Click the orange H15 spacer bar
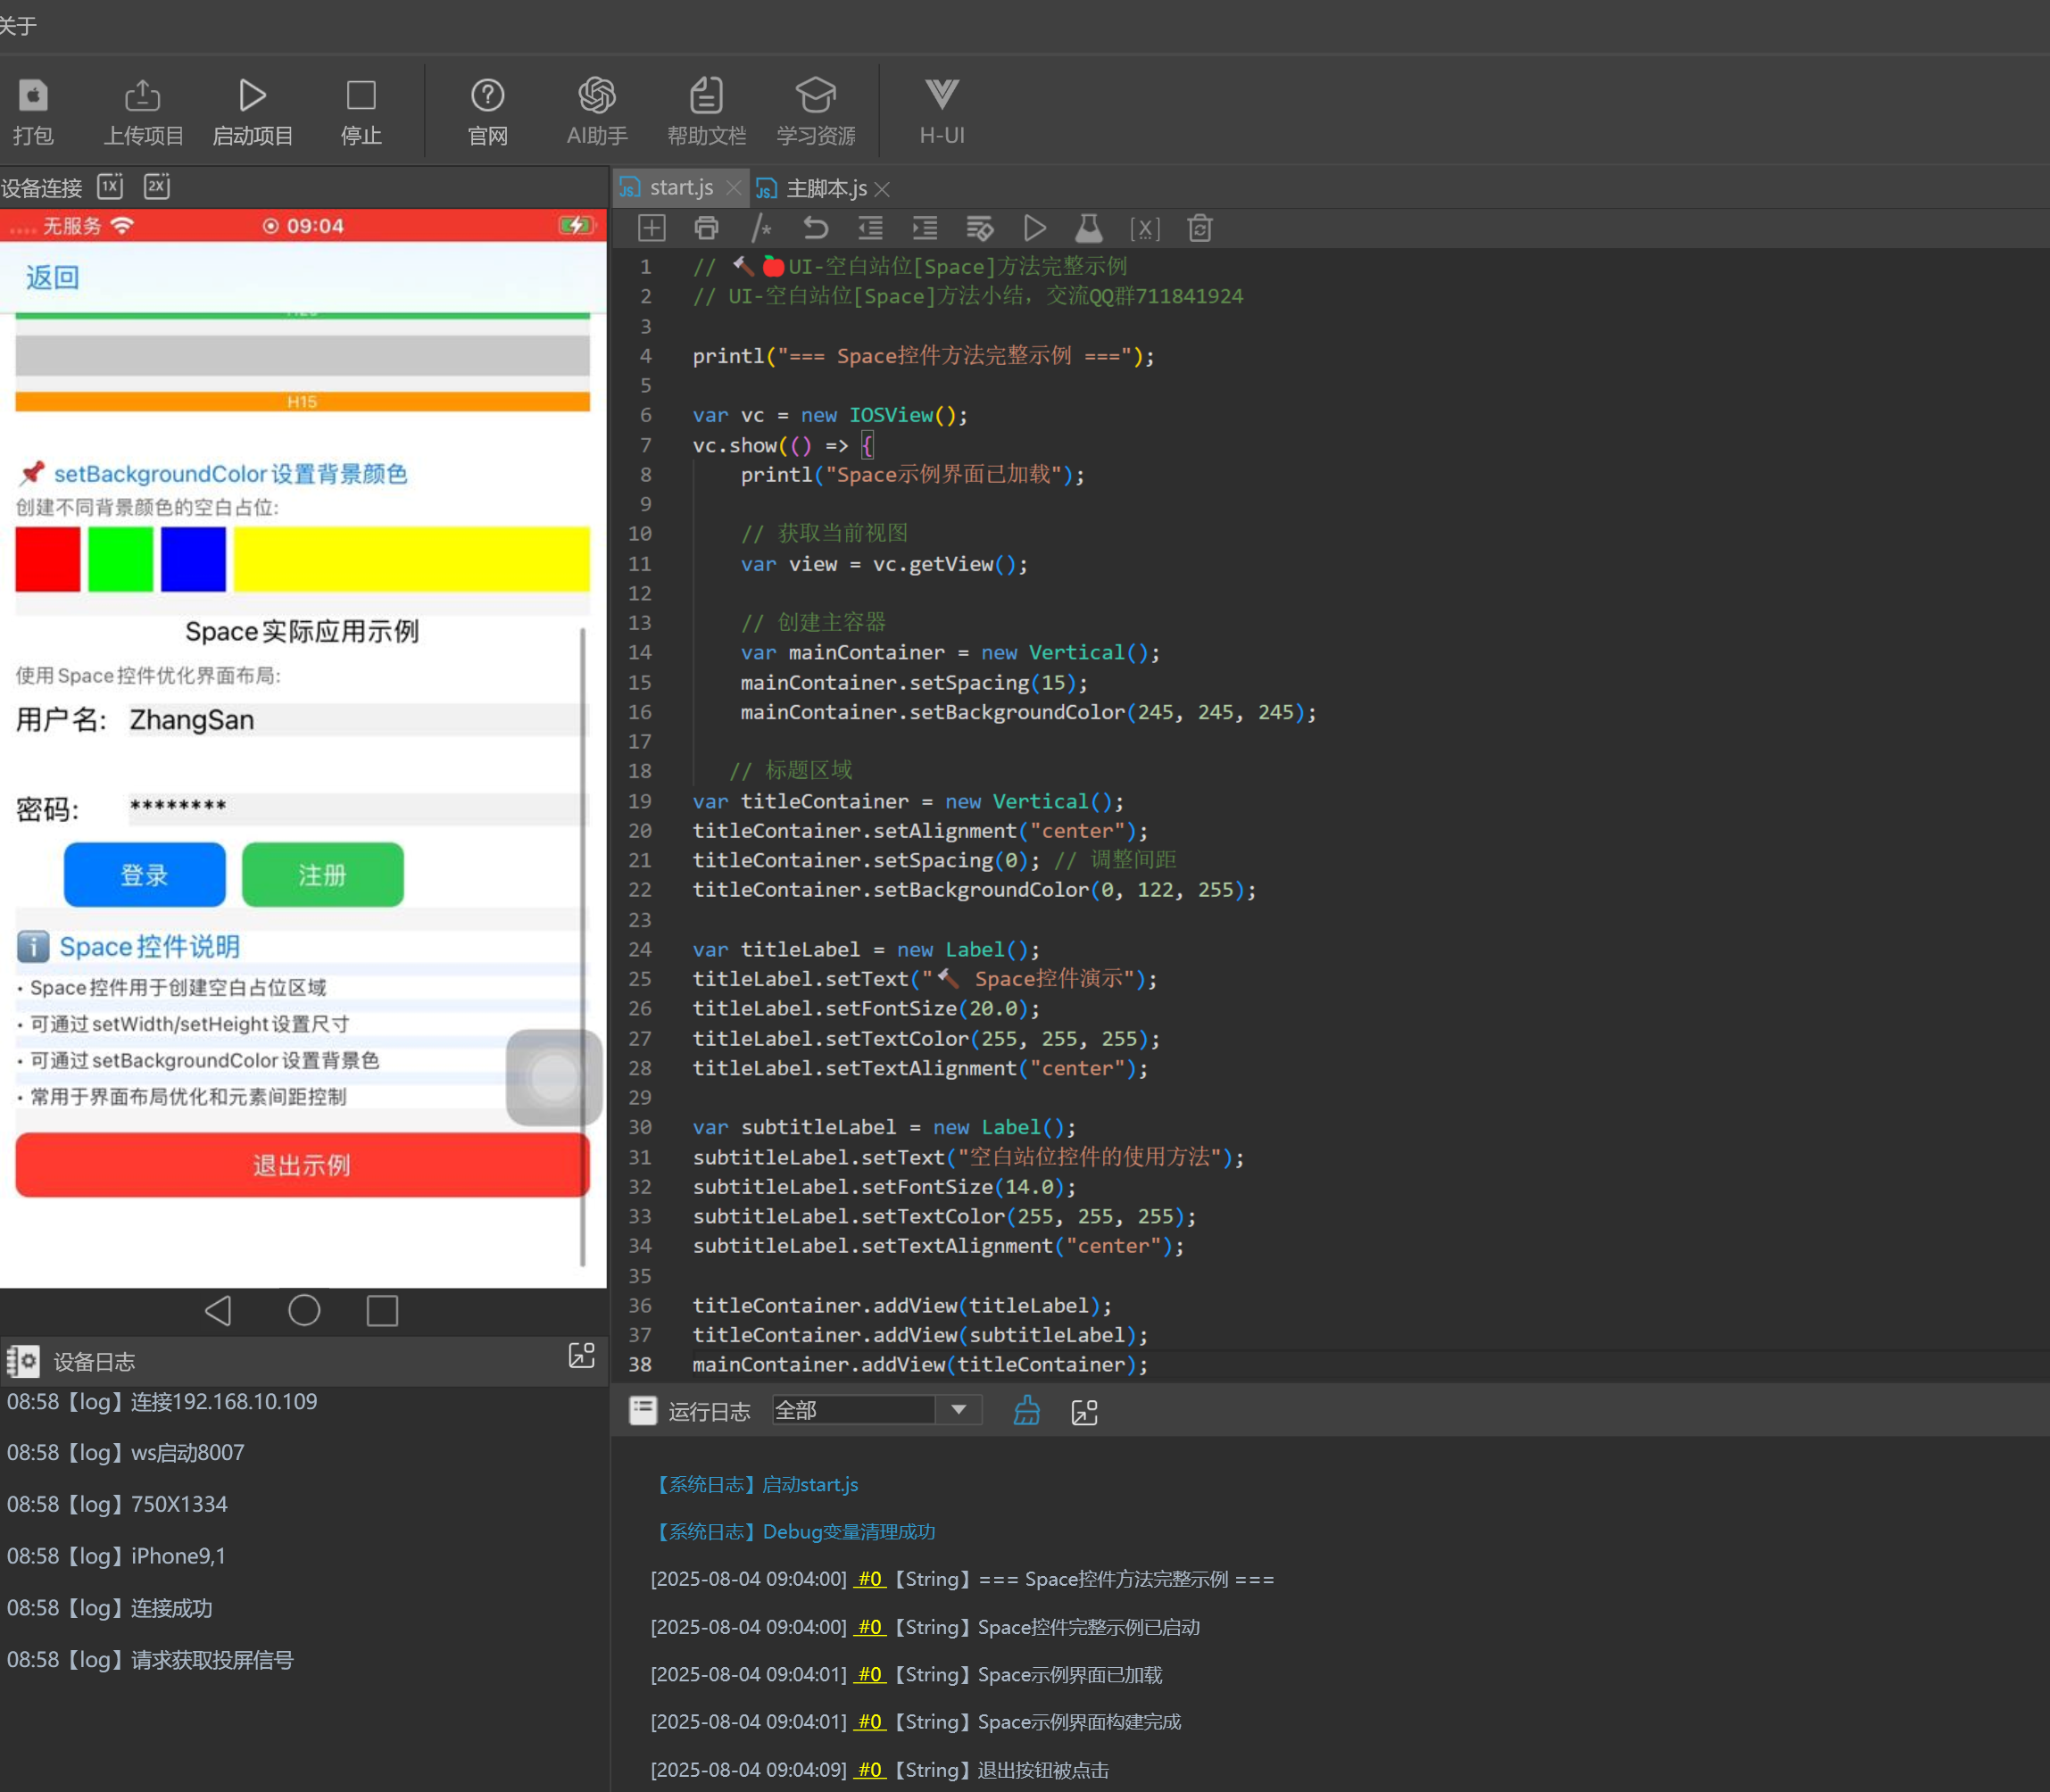Screen dimensions: 2050x1792 point(302,401)
